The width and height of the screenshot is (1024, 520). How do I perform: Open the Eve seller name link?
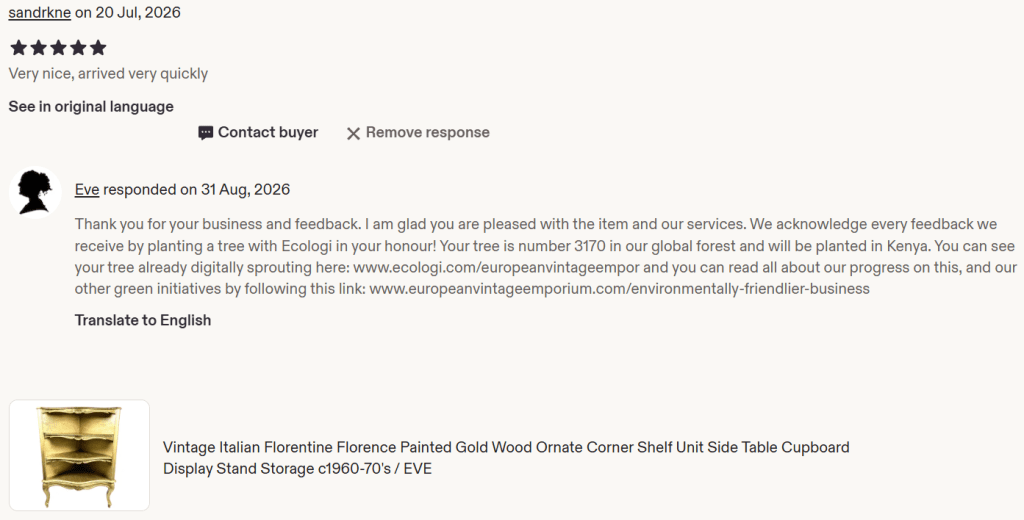(x=87, y=189)
